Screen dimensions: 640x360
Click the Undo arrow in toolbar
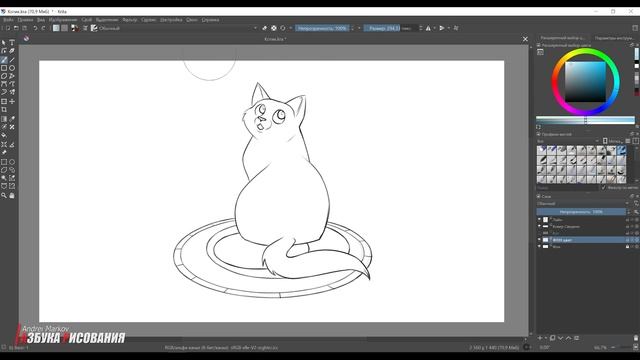35,28
